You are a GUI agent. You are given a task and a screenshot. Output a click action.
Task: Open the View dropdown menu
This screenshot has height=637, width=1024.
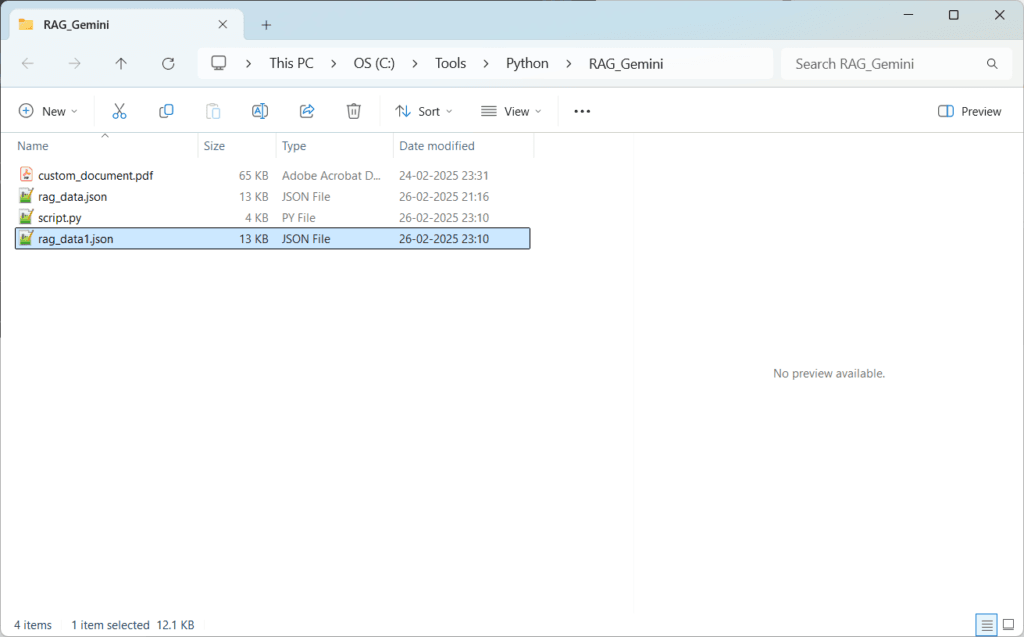511,112
